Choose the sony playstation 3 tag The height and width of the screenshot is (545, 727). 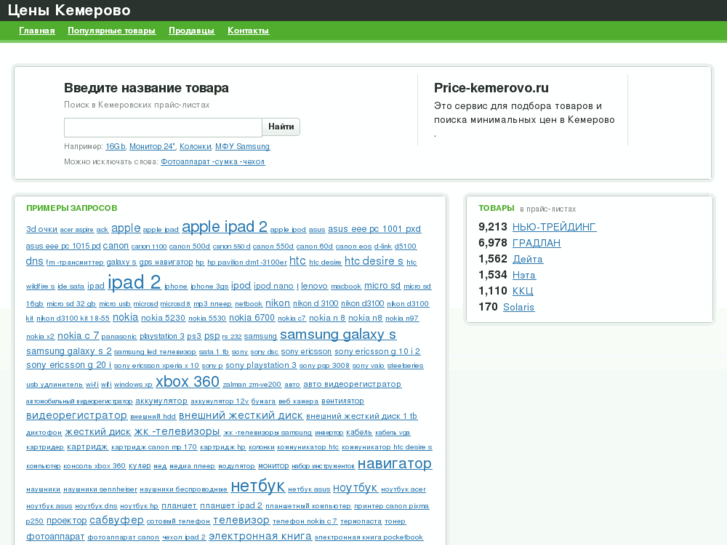click(x=261, y=365)
